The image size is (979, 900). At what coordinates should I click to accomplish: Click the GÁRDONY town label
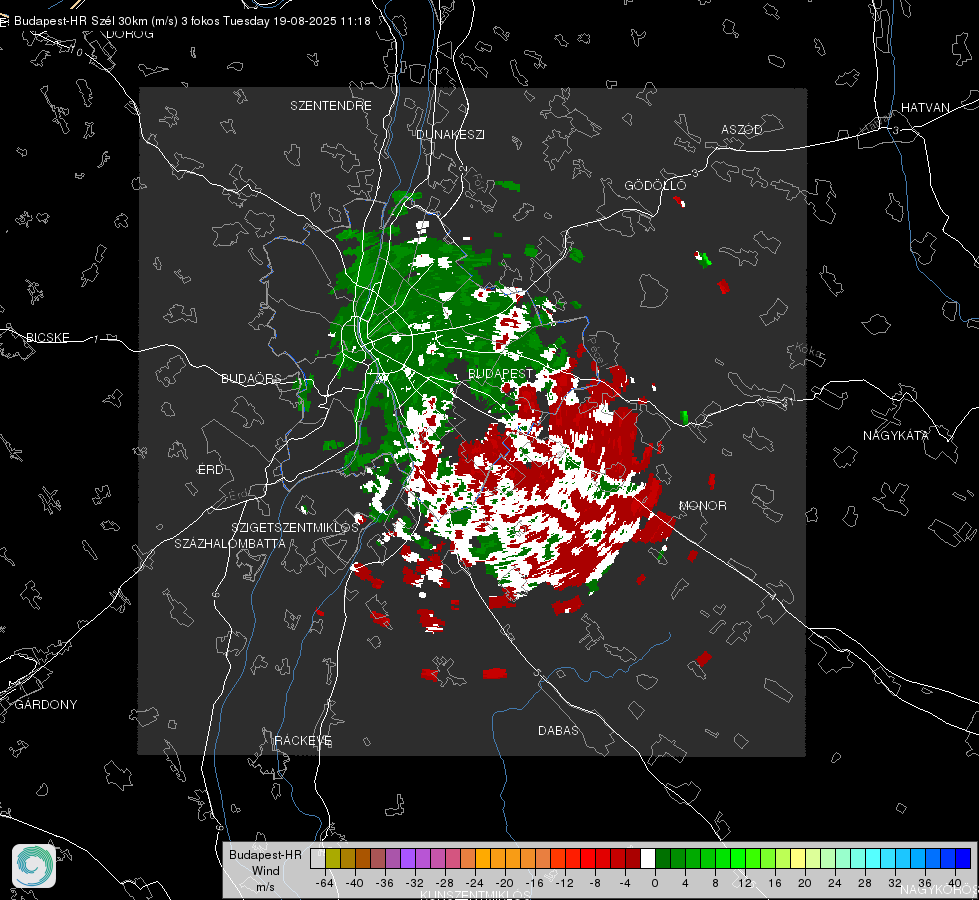tap(46, 705)
